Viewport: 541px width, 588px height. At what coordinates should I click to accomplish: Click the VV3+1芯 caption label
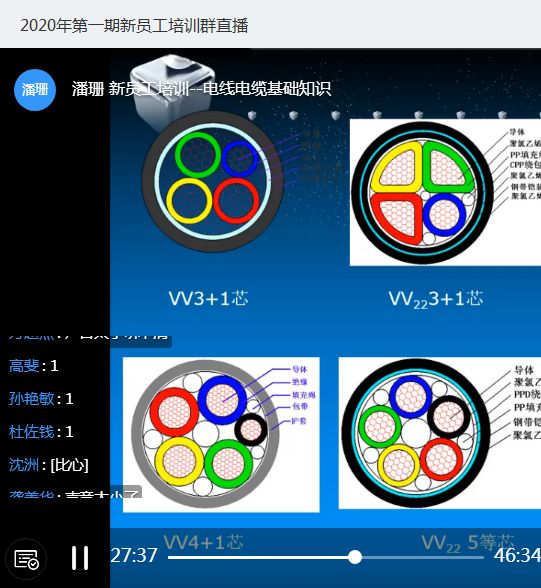pyautogui.click(x=208, y=298)
